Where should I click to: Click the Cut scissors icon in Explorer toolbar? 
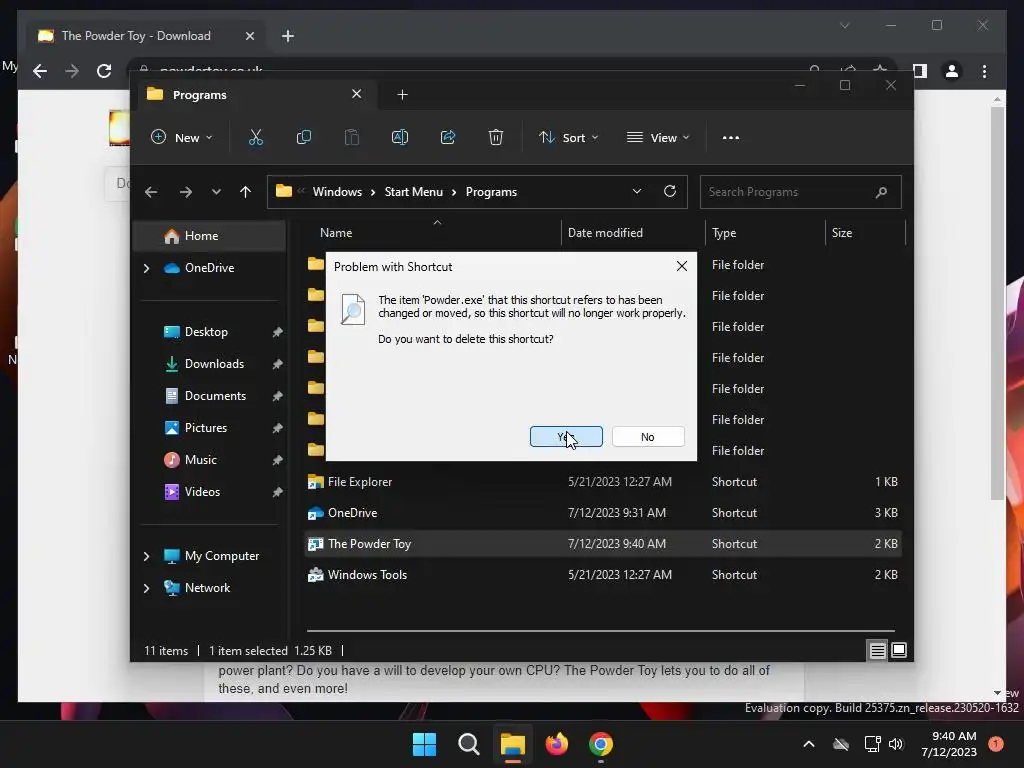click(x=255, y=138)
